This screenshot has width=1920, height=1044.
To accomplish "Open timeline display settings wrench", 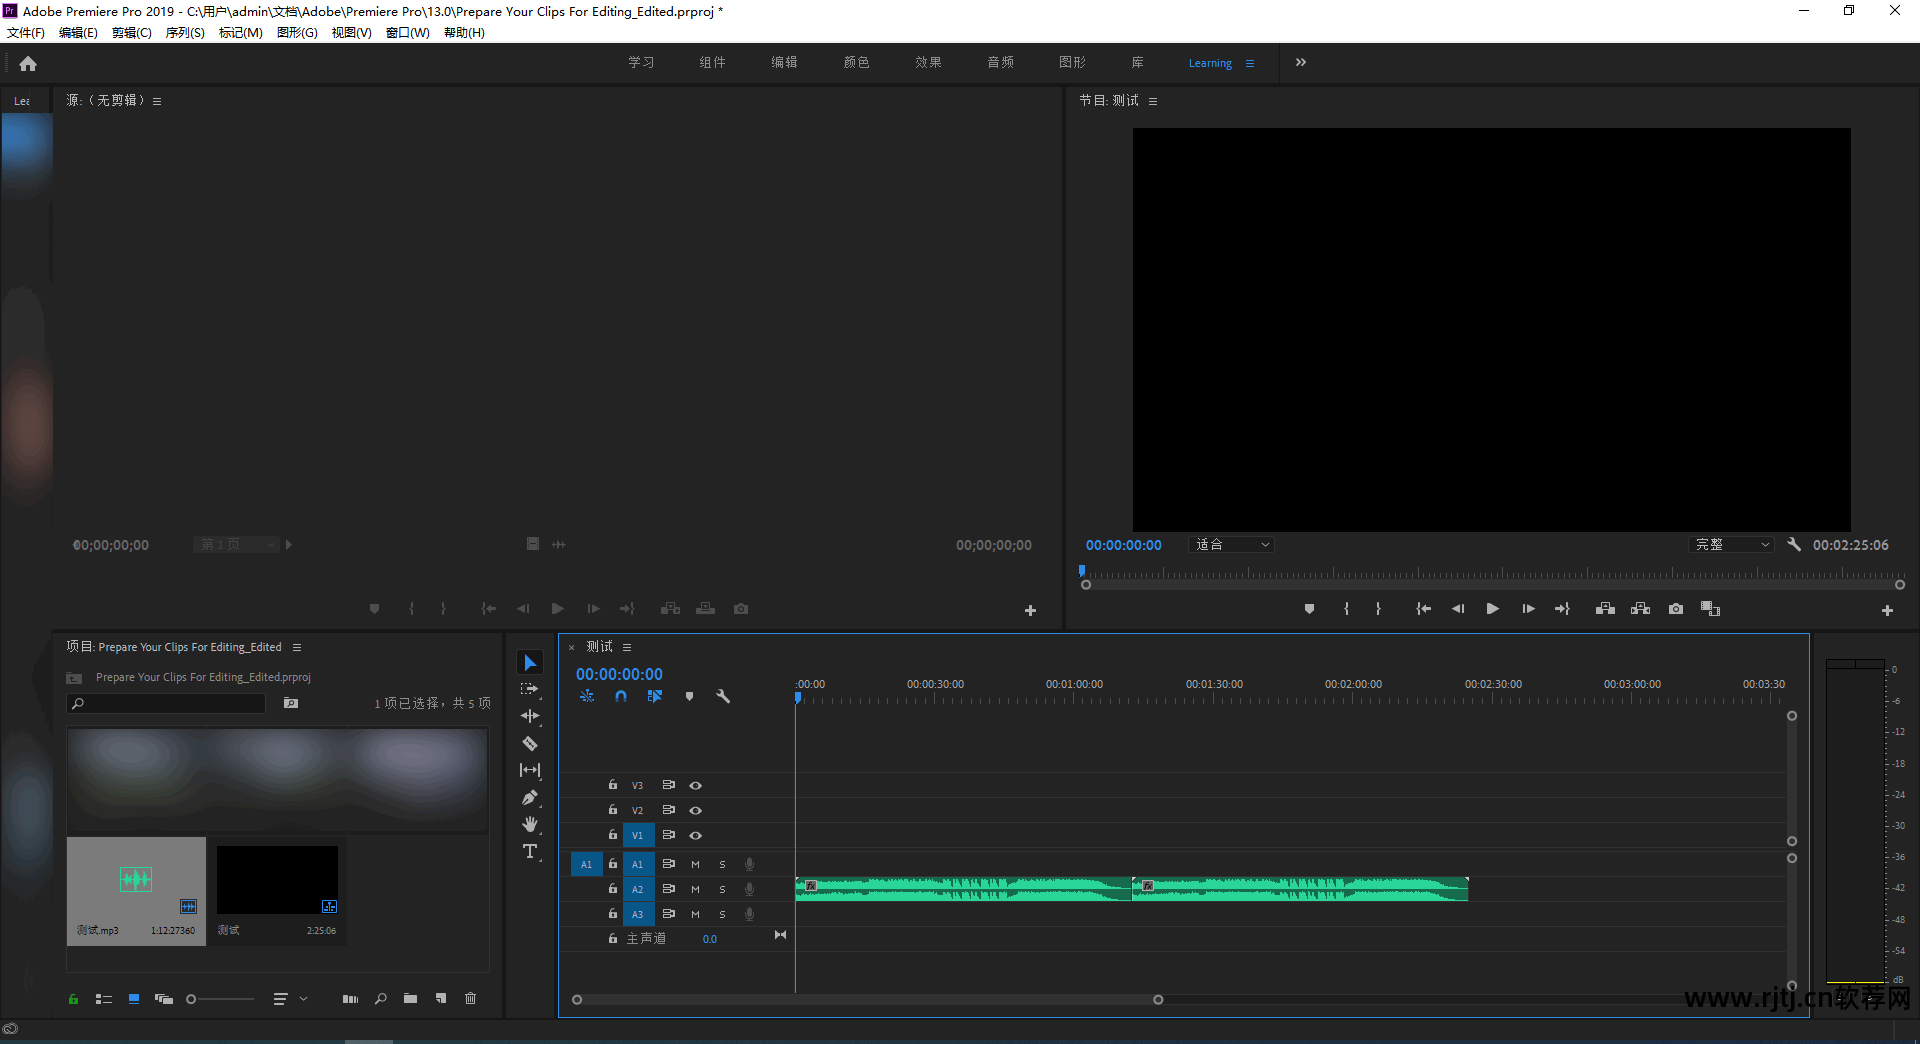I will click(x=723, y=696).
